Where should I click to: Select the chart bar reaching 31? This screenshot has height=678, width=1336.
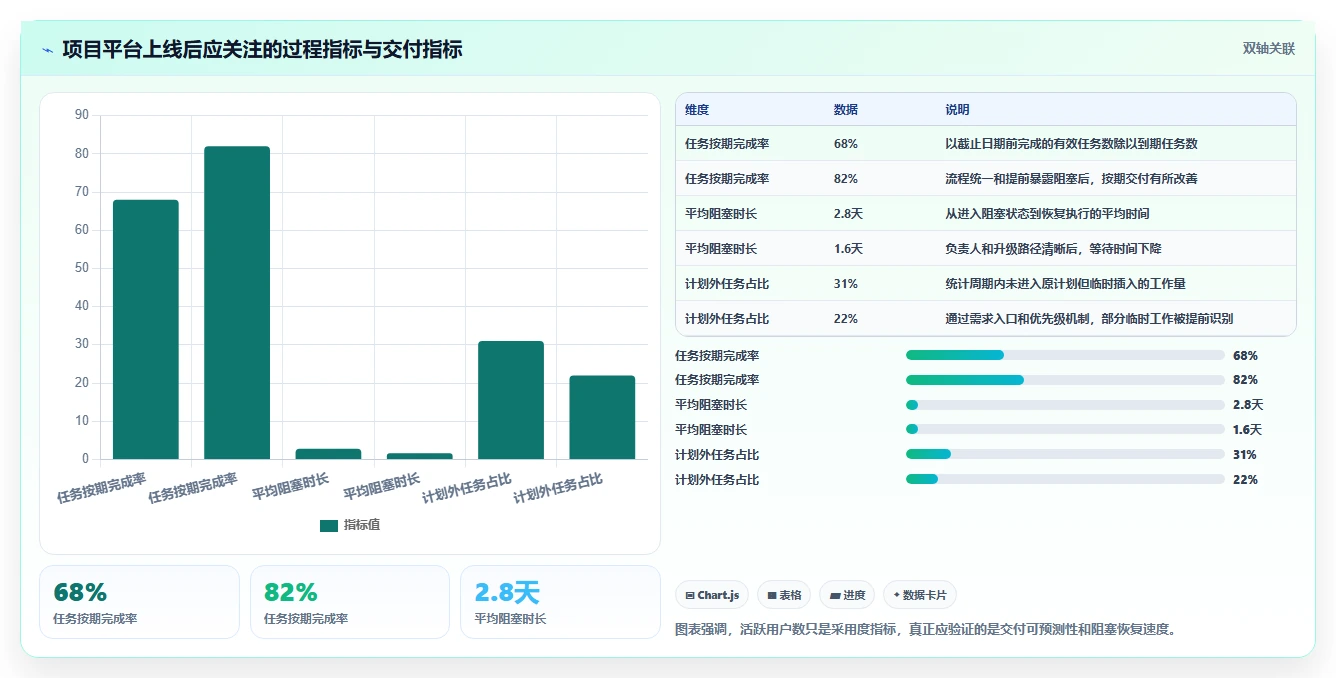pyautogui.click(x=511, y=400)
